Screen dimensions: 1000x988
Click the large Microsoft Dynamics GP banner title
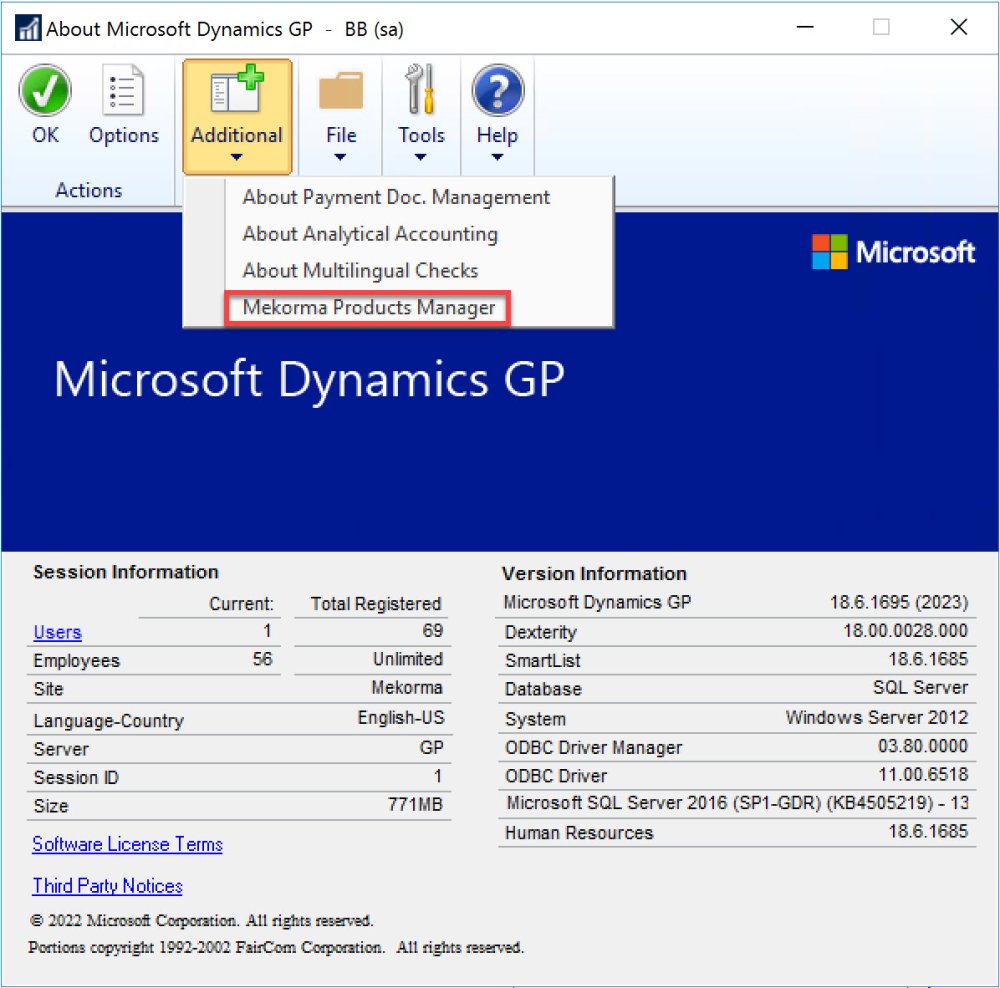(x=309, y=380)
